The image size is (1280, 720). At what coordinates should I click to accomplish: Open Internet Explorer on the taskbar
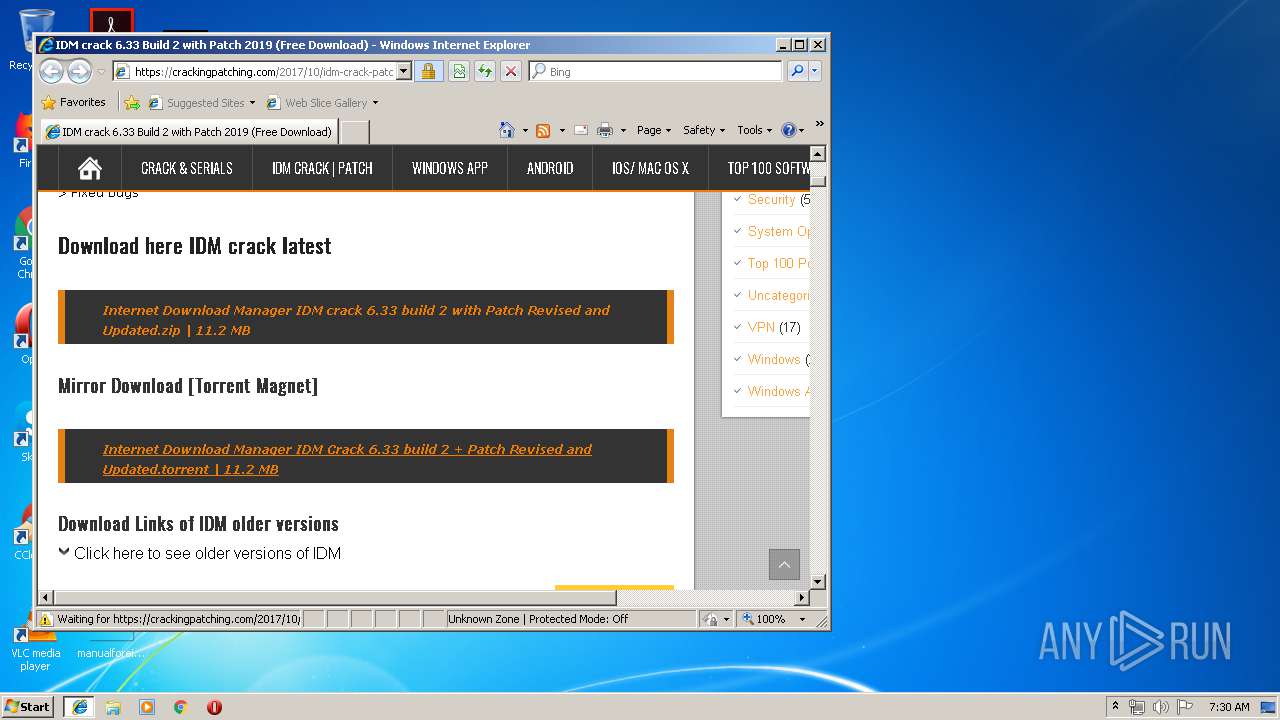[80, 707]
